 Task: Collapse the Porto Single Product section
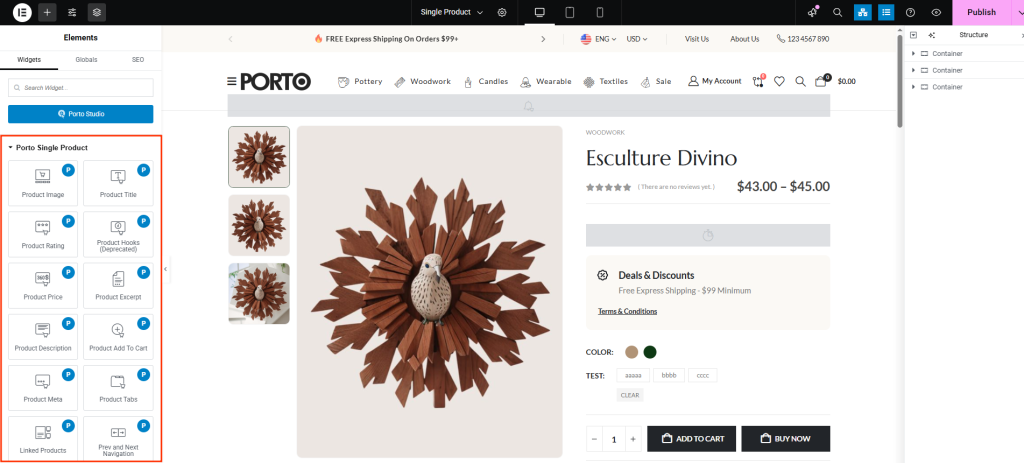pos(10,148)
